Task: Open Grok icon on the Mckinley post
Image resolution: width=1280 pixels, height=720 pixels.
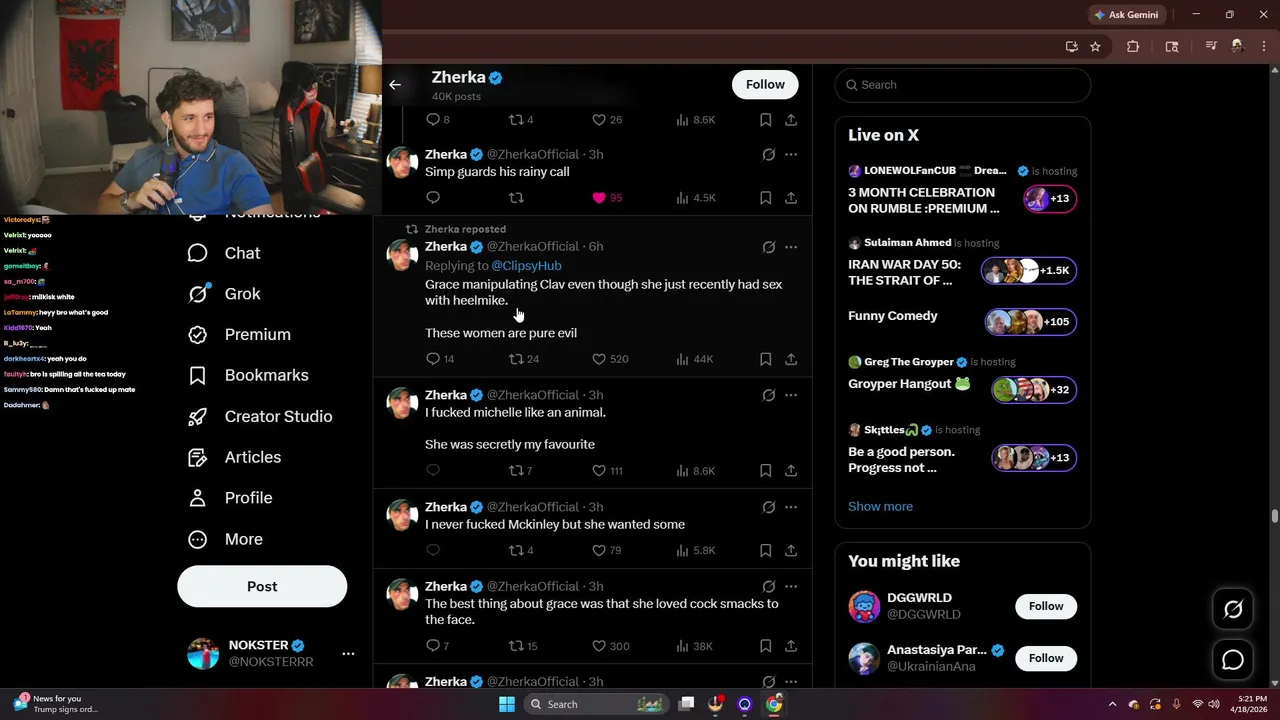Action: [x=768, y=507]
